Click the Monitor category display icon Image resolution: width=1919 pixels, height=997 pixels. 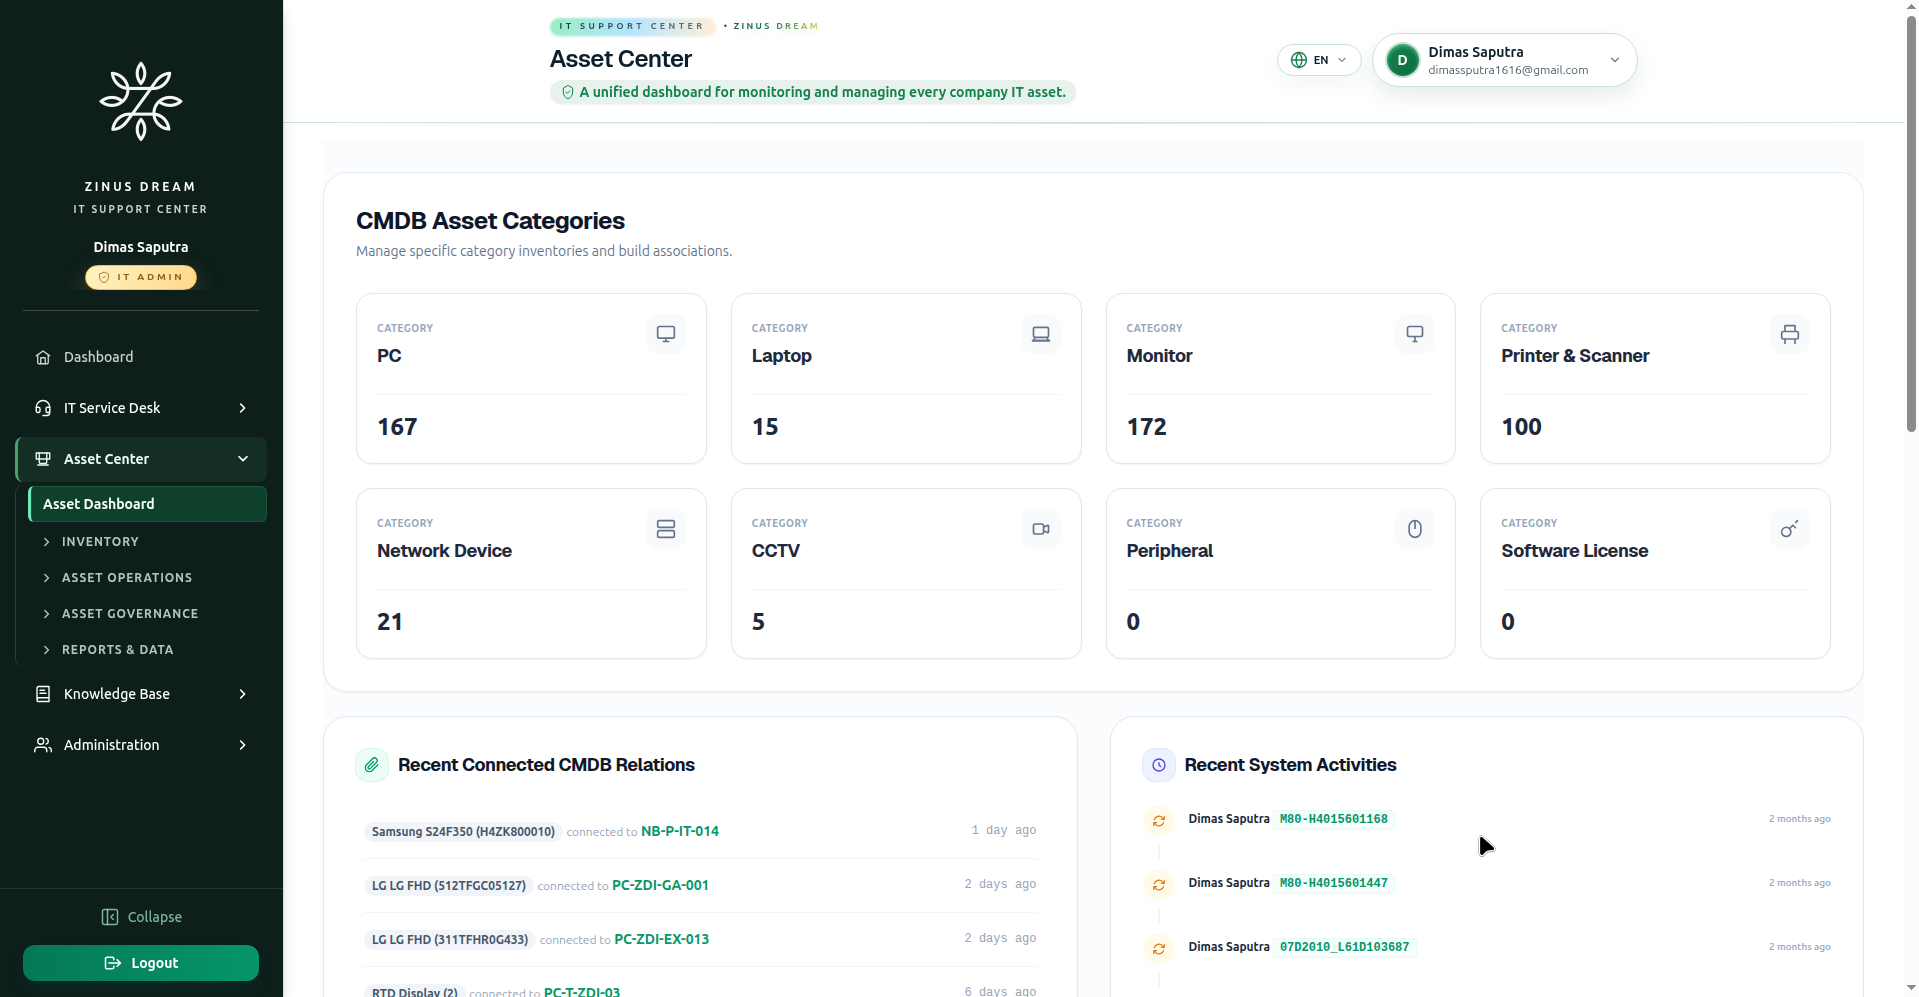[1415, 334]
